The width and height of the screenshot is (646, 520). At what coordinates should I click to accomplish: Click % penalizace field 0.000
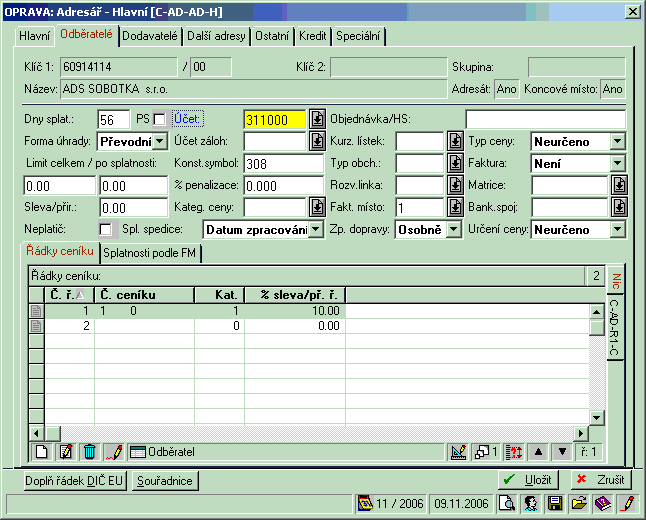pyautogui.click(x=283, y=186)
